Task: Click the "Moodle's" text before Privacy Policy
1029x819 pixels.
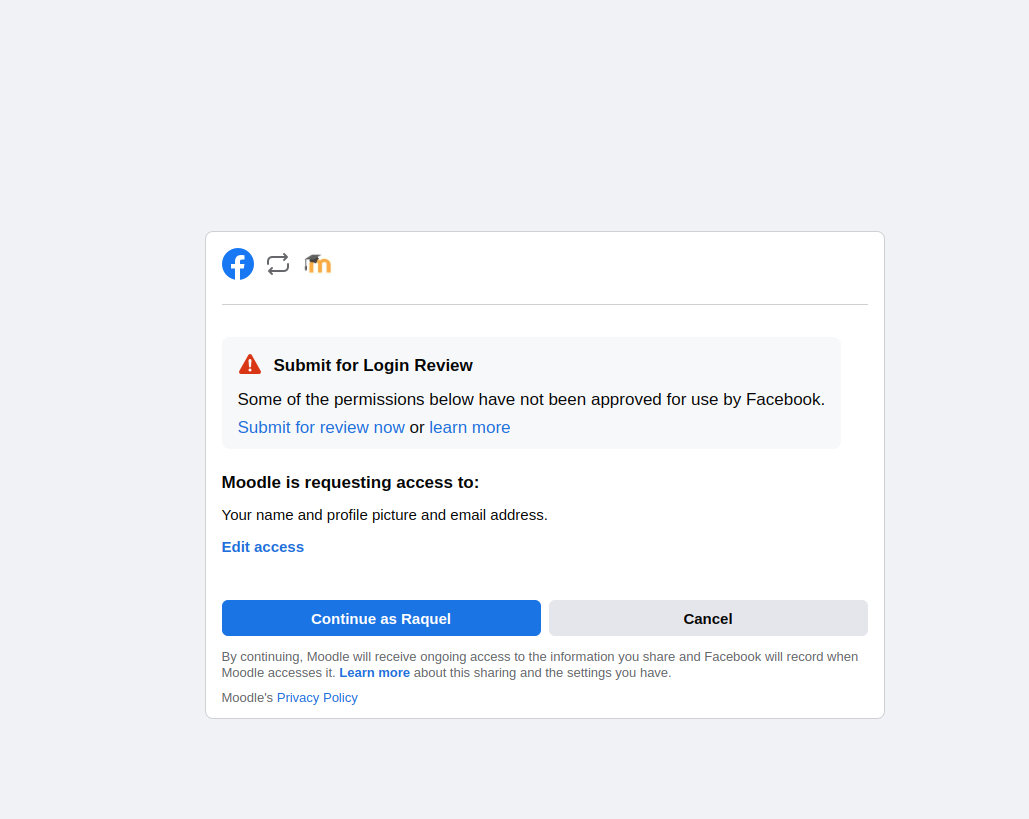Action: (x=247, y=698)
